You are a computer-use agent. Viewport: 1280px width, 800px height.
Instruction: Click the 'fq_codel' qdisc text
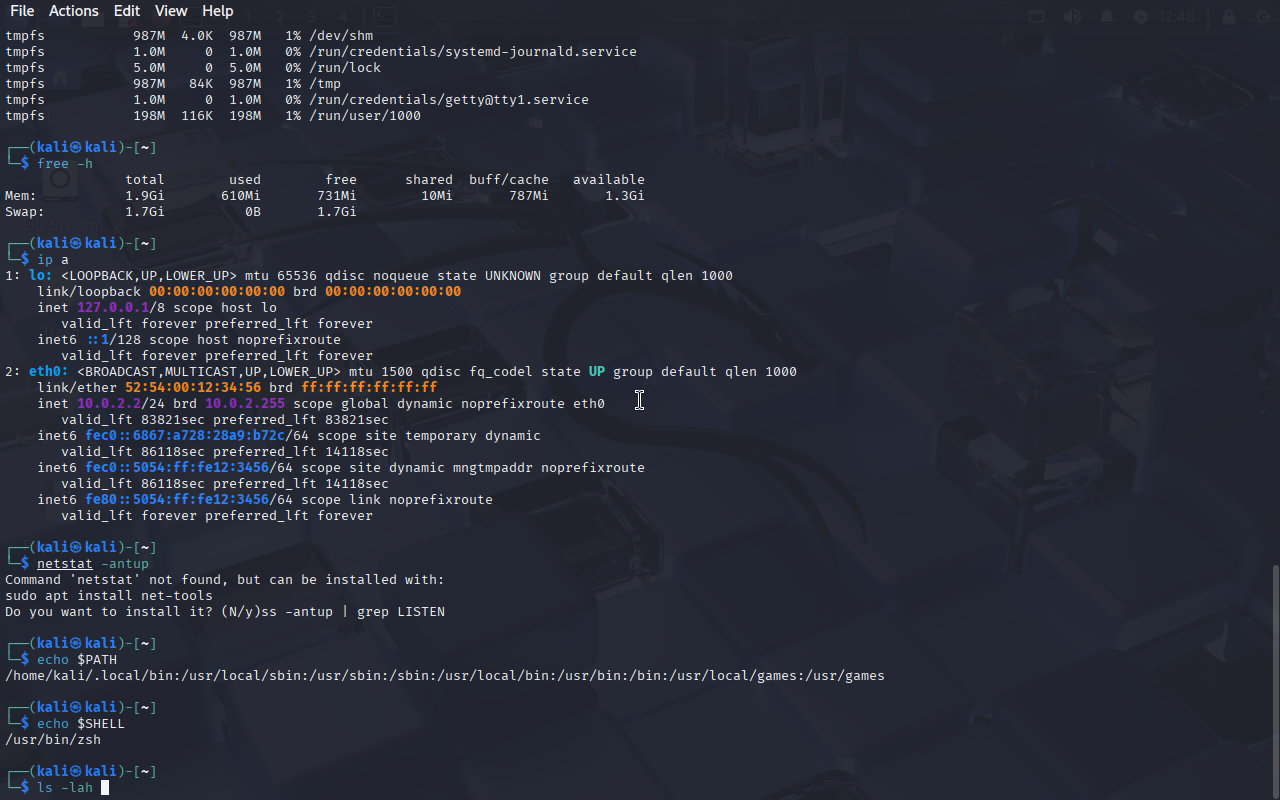(501, 372)
